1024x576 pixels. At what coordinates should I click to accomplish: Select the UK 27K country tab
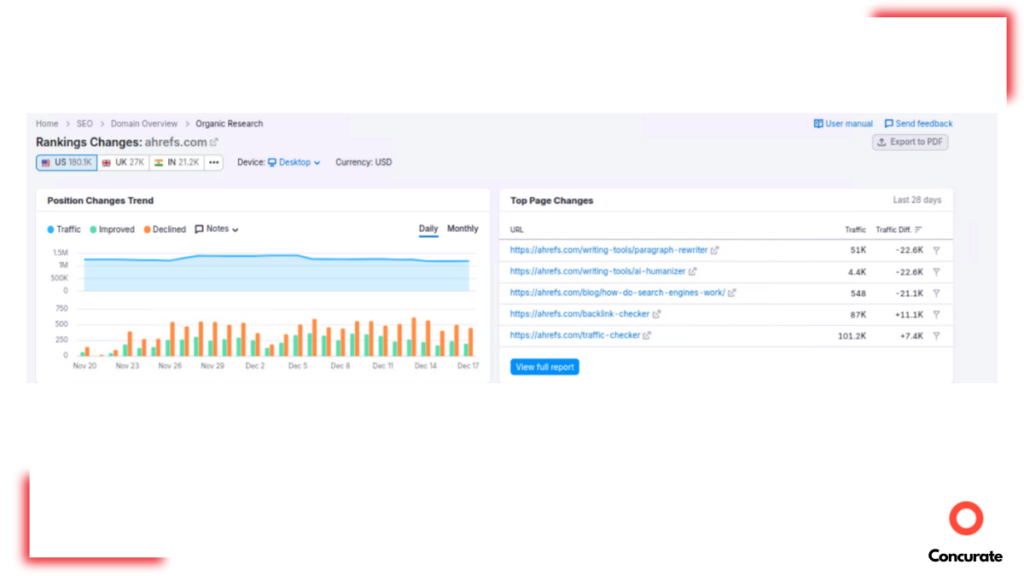pos(123,162)
